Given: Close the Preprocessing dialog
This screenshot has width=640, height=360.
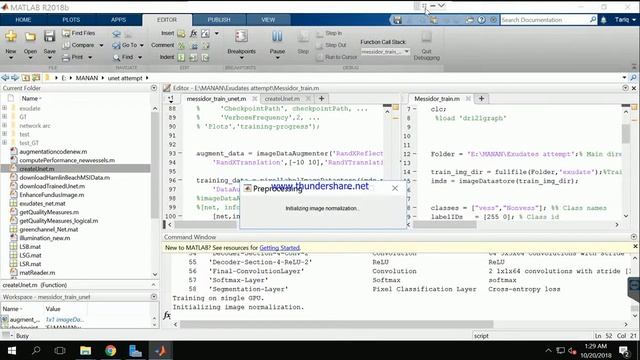Looking at the screenshot, I should coord(395,188).
